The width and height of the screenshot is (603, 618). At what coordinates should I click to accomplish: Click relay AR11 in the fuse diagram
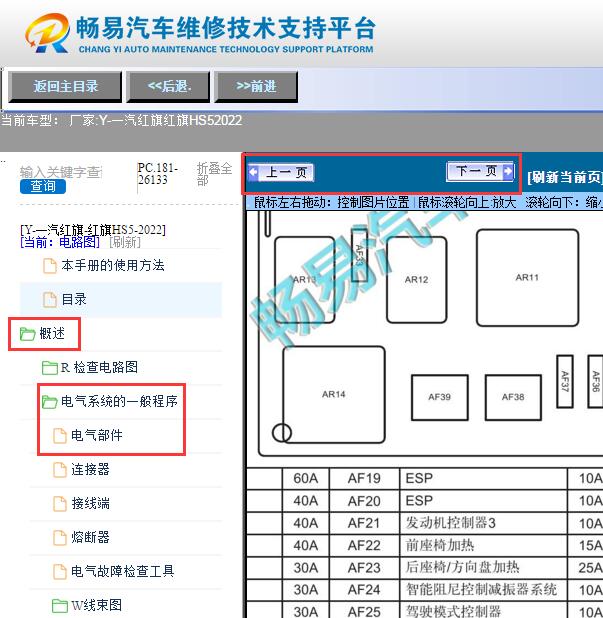tap(527, 278)
